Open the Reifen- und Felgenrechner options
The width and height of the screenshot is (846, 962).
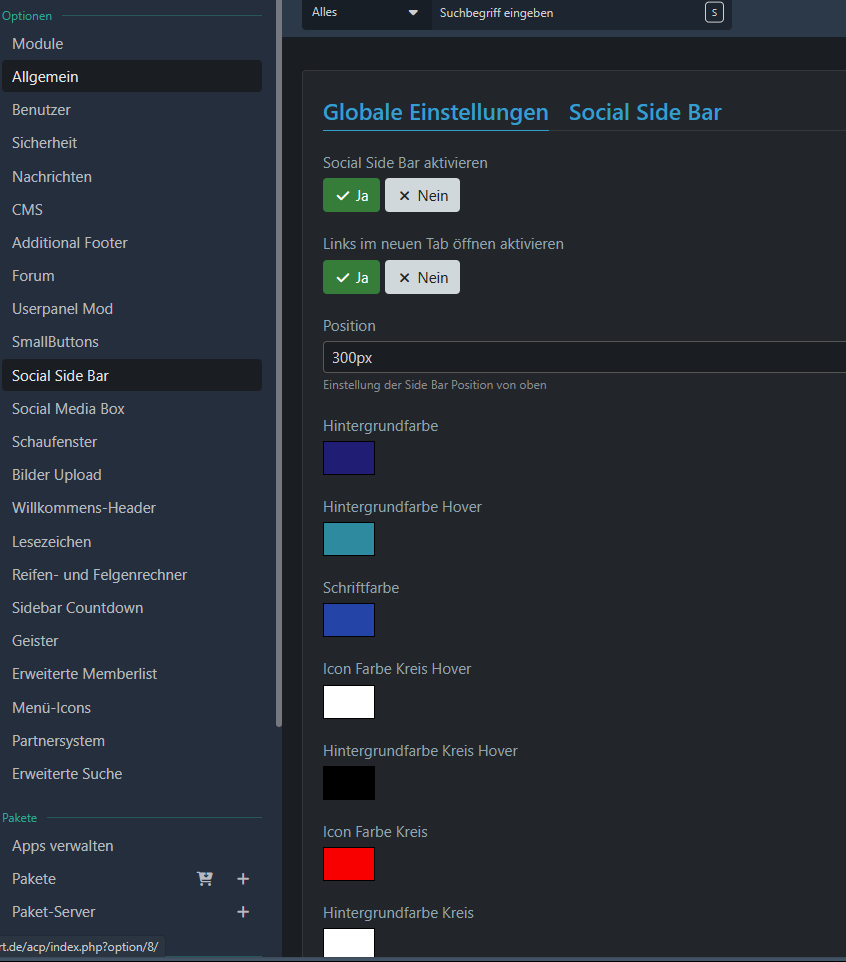pos(99,575)
